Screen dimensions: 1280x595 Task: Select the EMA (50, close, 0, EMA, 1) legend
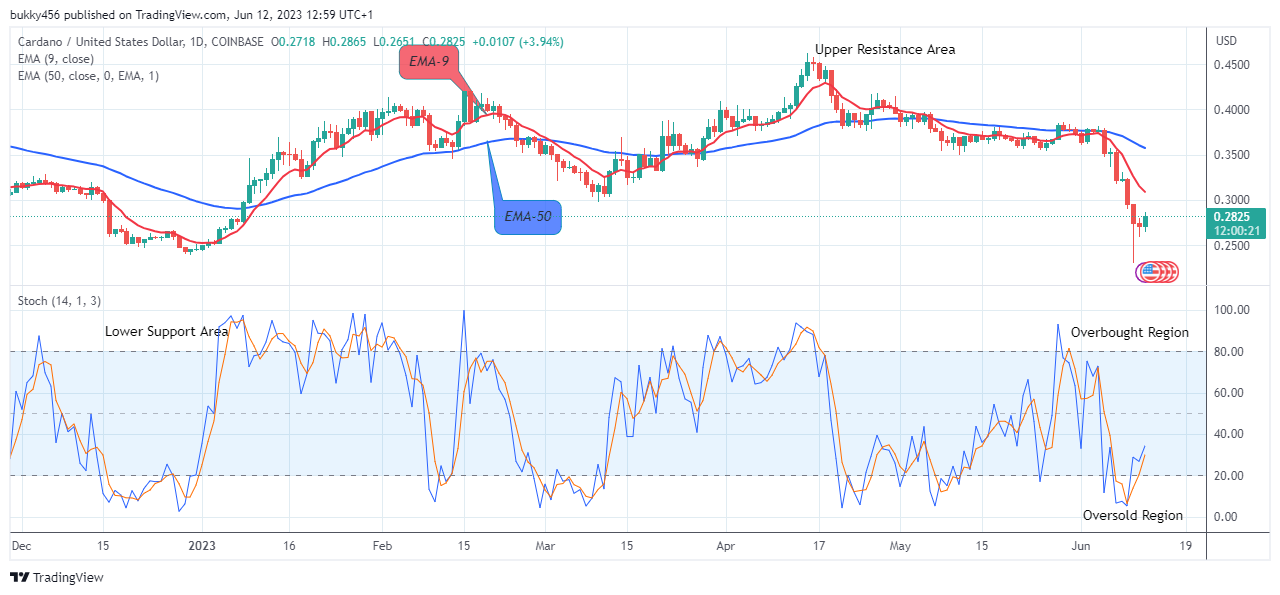[88, 76]
